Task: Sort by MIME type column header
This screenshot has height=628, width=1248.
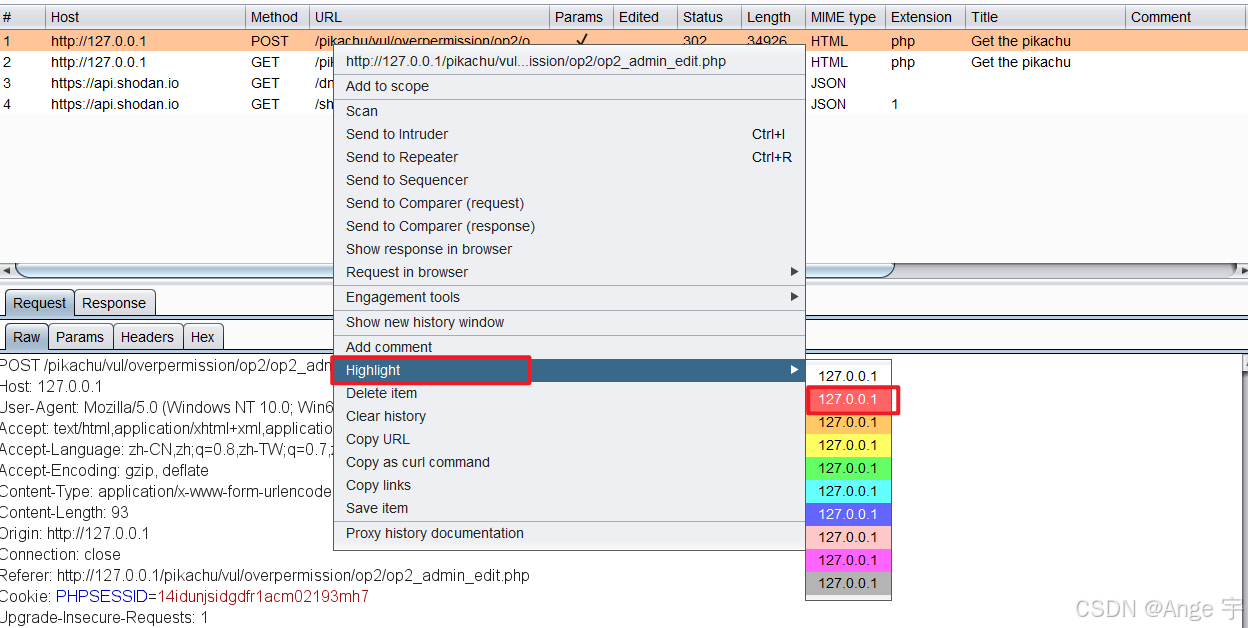Action: coord(844,17)
